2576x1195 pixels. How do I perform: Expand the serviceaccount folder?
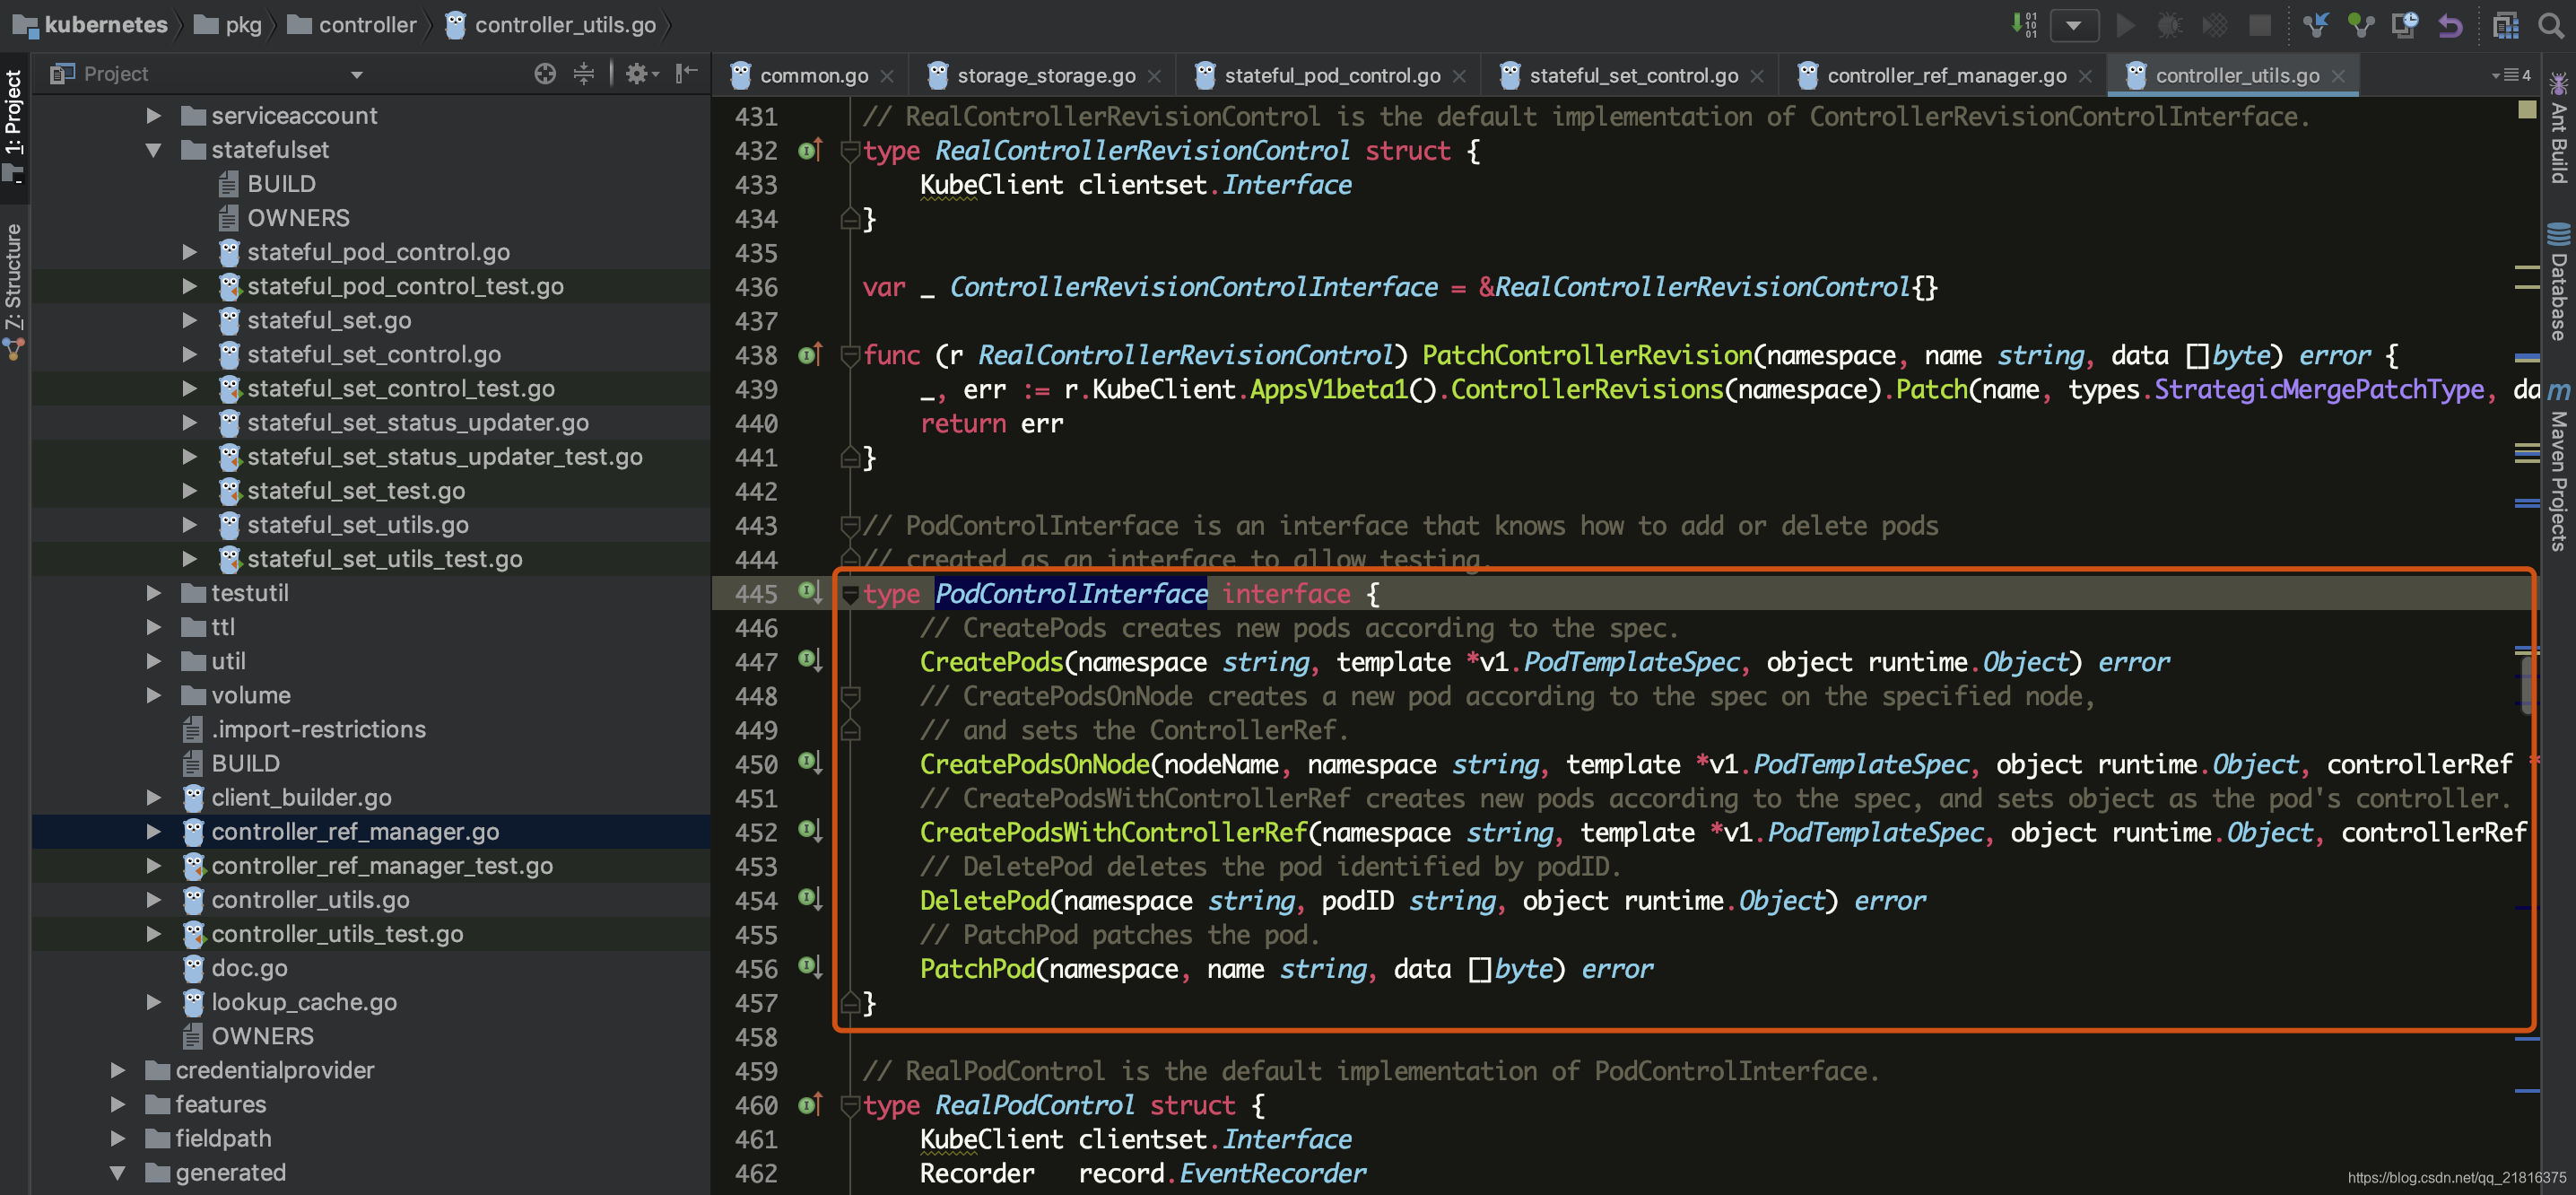pos(154,116)
